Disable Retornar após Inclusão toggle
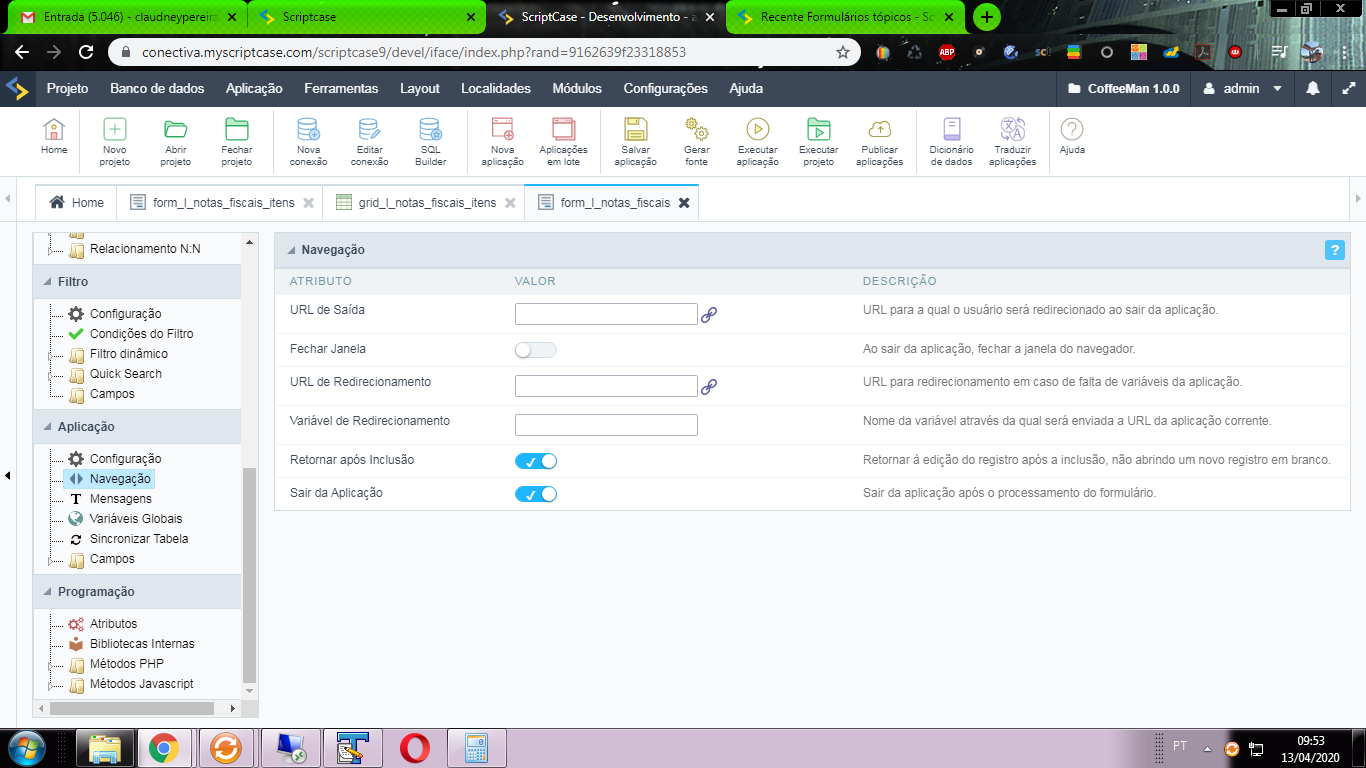Screen dimensions: 1366x768 pos(535,461)
